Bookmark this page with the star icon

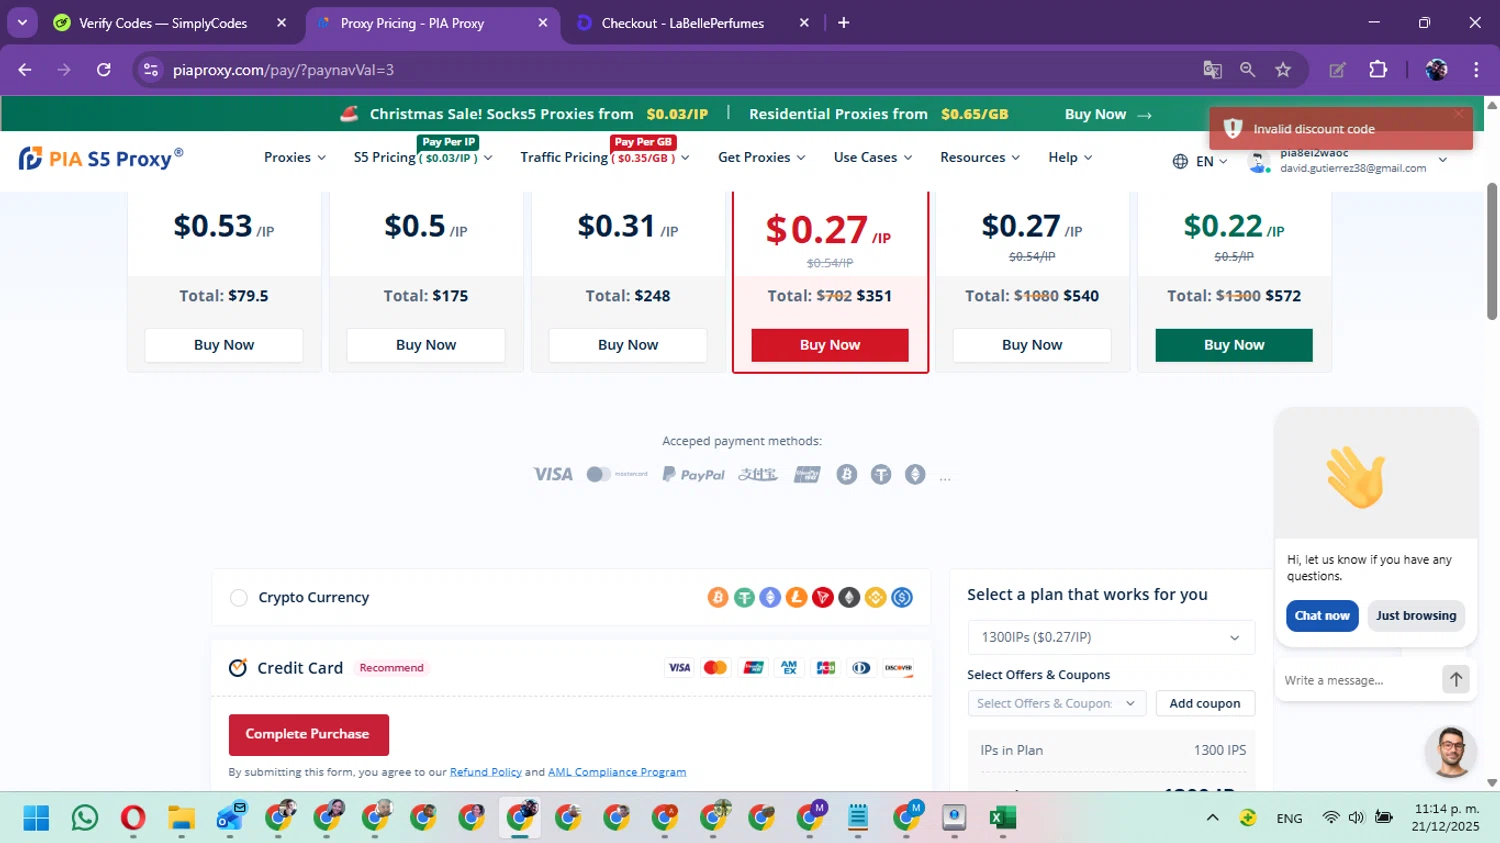tap(1283, 70)
